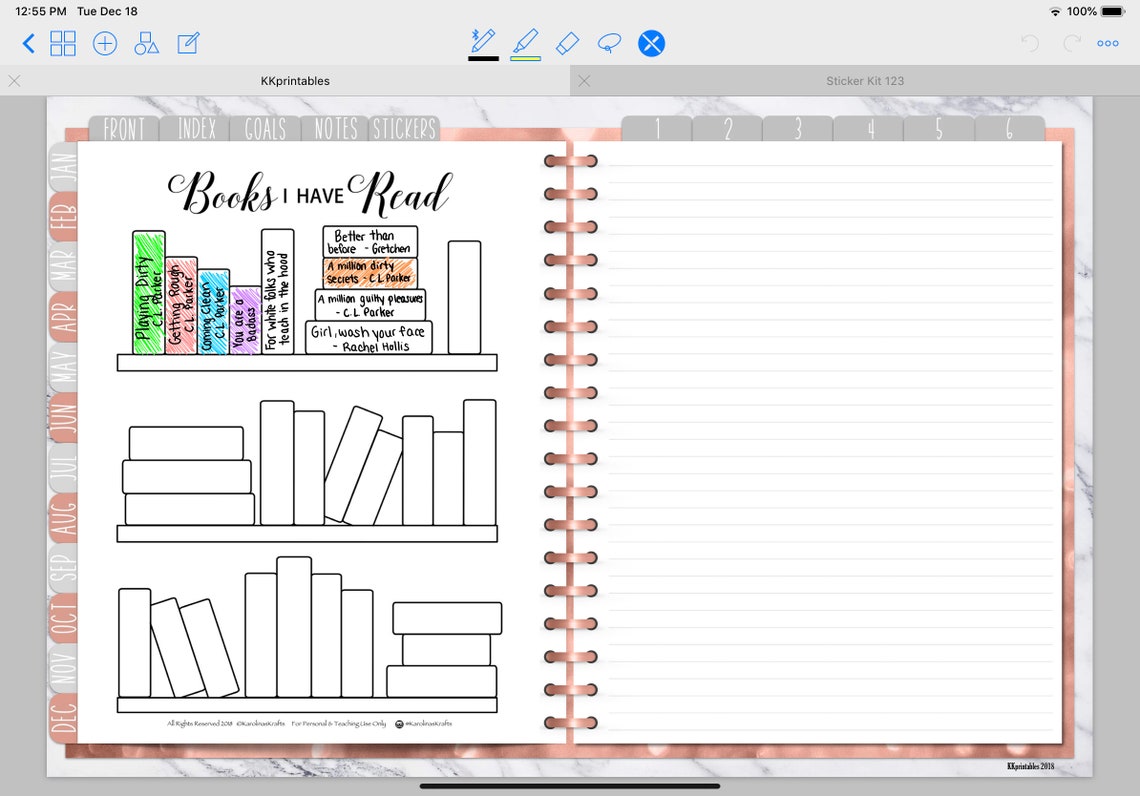The width and height of the screenshot is (1140, 796).
Task: Open the STICKERS section tab
Action: pos(405,128)
